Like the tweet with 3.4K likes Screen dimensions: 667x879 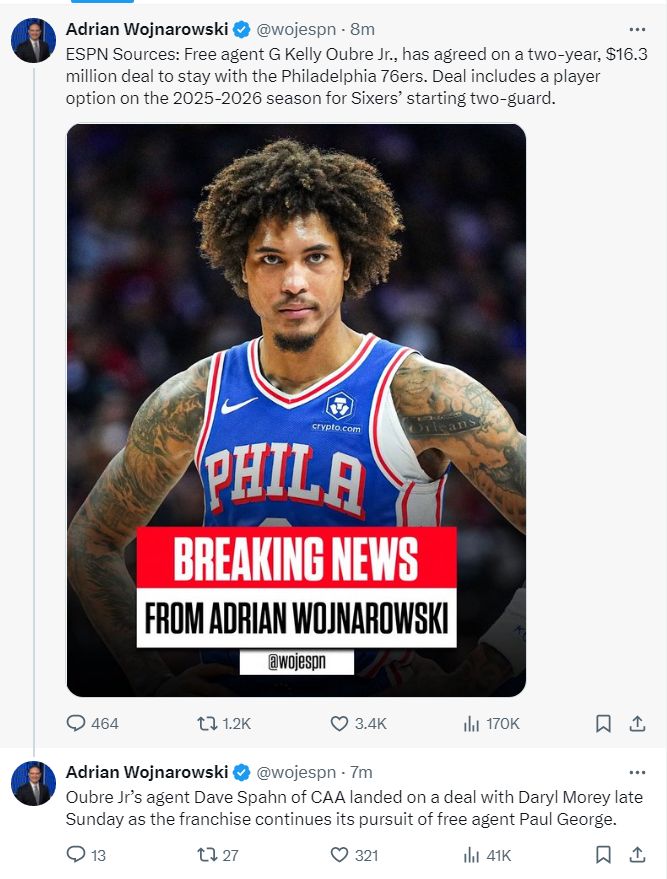339,723
